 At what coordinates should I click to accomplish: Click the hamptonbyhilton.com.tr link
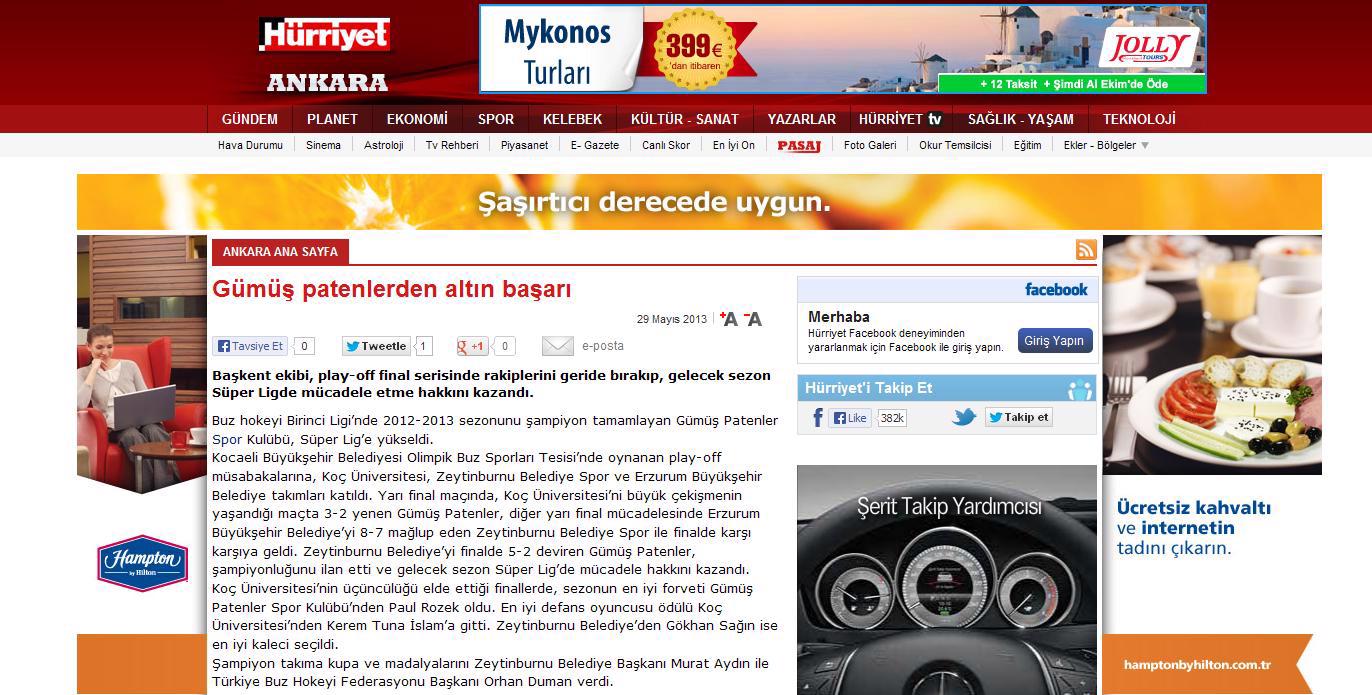click(1197, 665)
